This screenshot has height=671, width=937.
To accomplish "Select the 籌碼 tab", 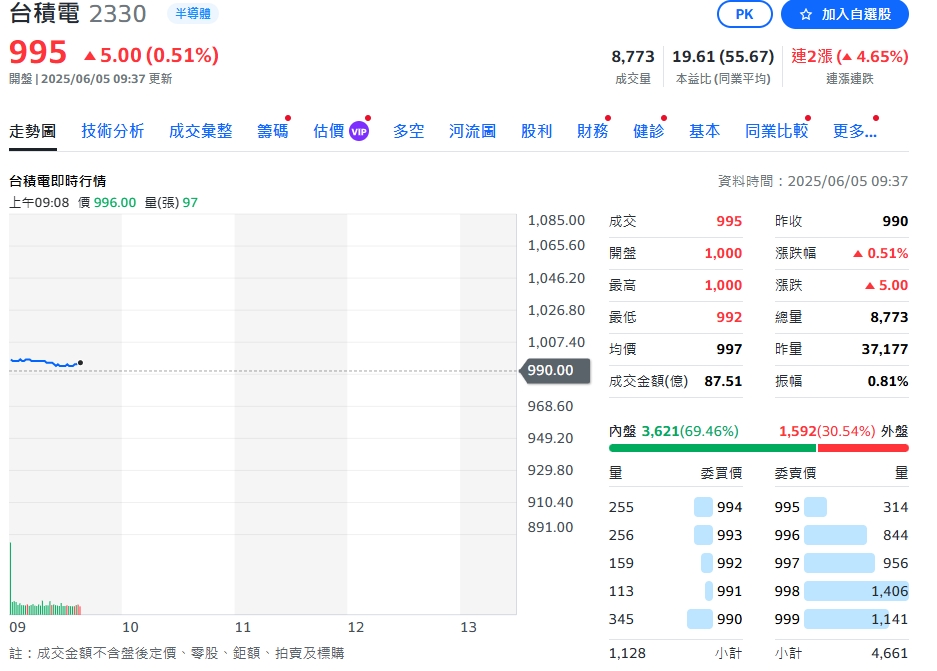I will 272,131.
